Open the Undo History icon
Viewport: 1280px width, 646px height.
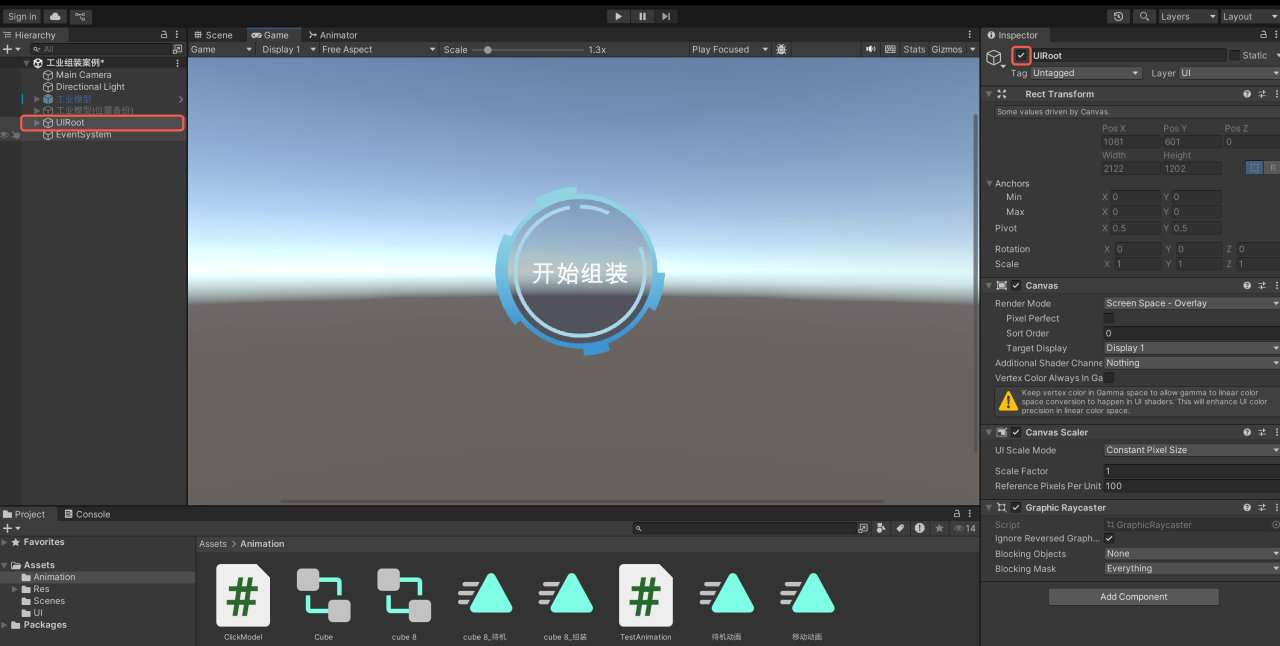(x=1118, y=16)
